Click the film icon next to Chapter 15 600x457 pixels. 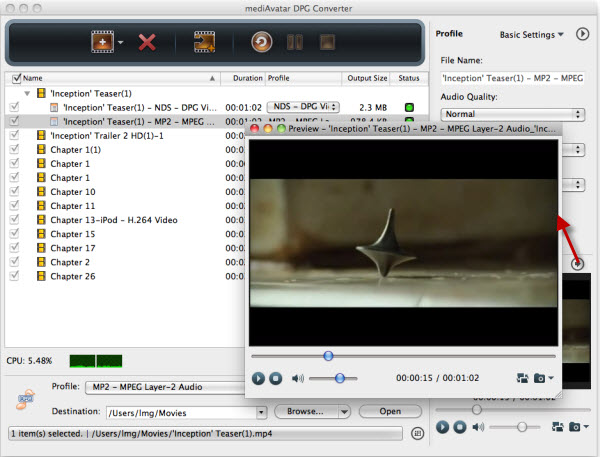41,234
